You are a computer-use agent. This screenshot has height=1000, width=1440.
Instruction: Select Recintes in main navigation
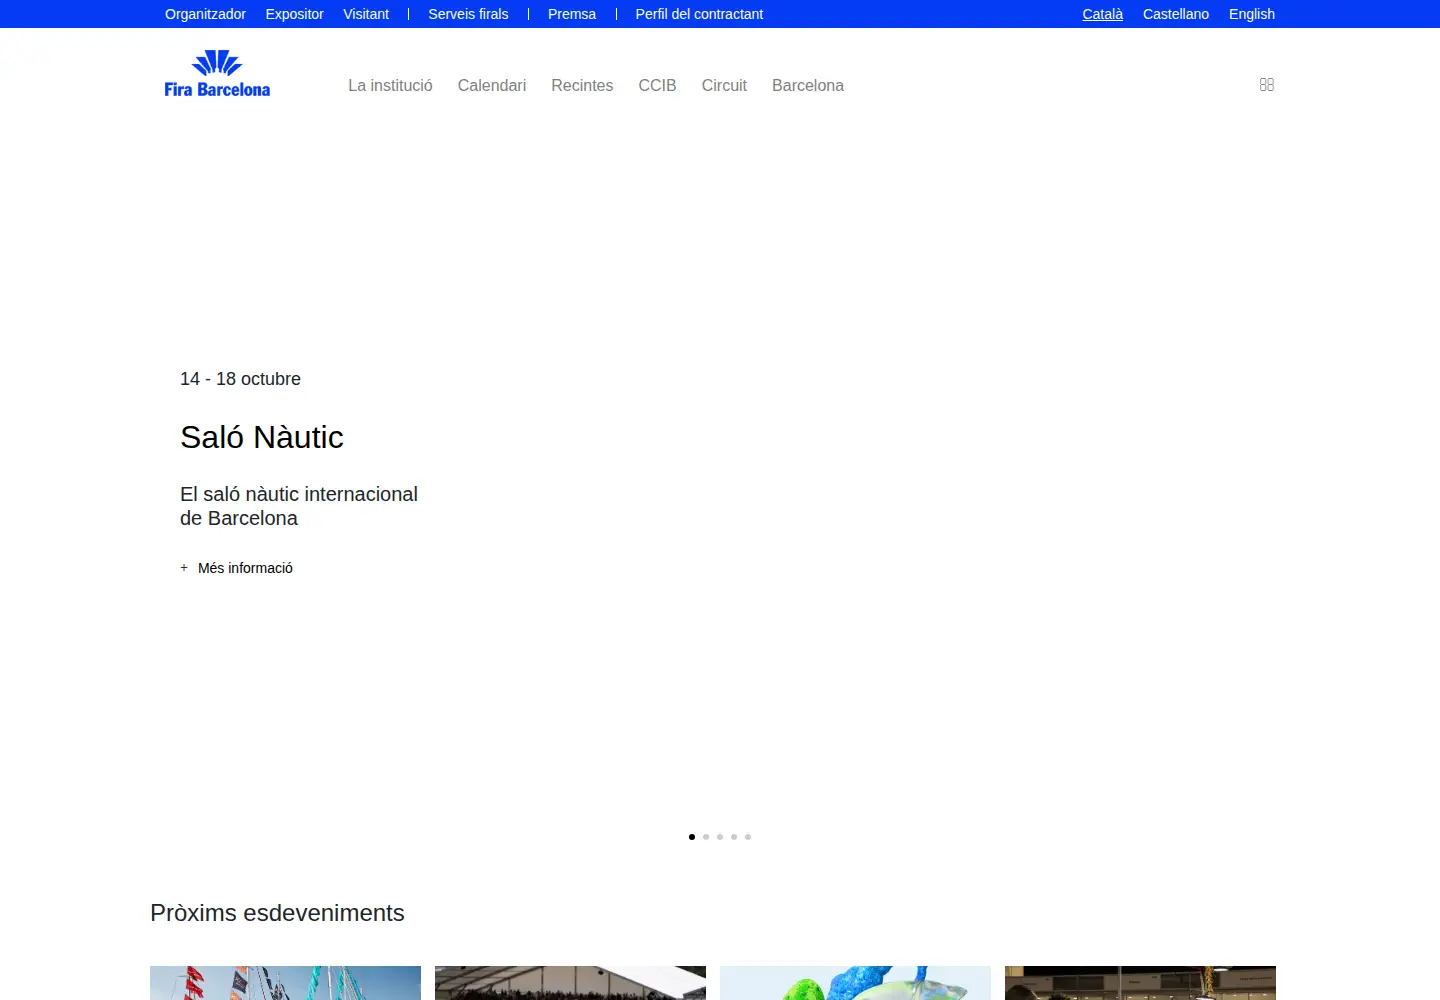coord(582,86)
